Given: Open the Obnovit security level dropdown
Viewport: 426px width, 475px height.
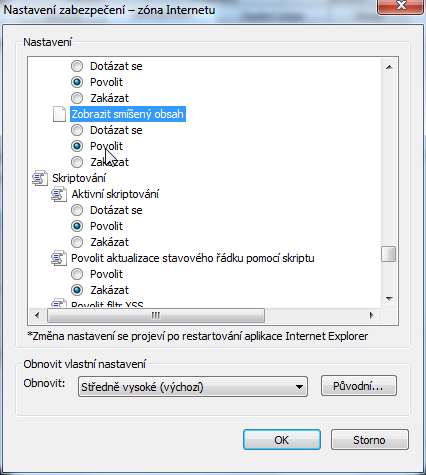Looking at the screenshot, I should pos(193,387).
